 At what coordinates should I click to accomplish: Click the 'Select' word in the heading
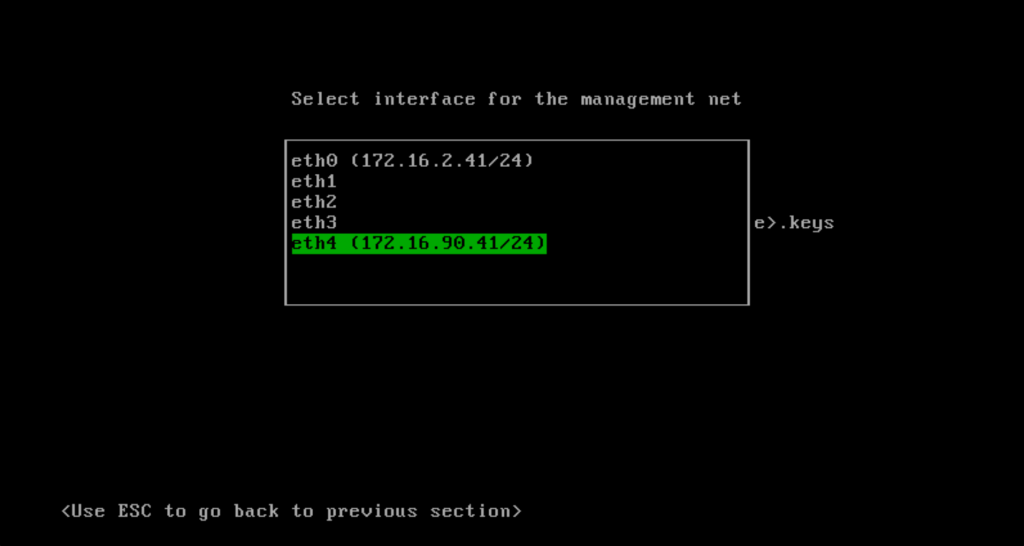tap(322, 99)
